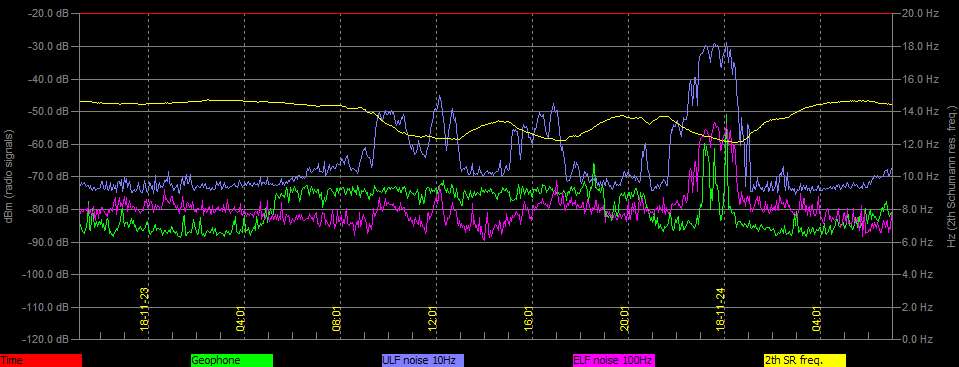Click the 18.0 Hz axis label
959x367 pixels.
(920, 46)
